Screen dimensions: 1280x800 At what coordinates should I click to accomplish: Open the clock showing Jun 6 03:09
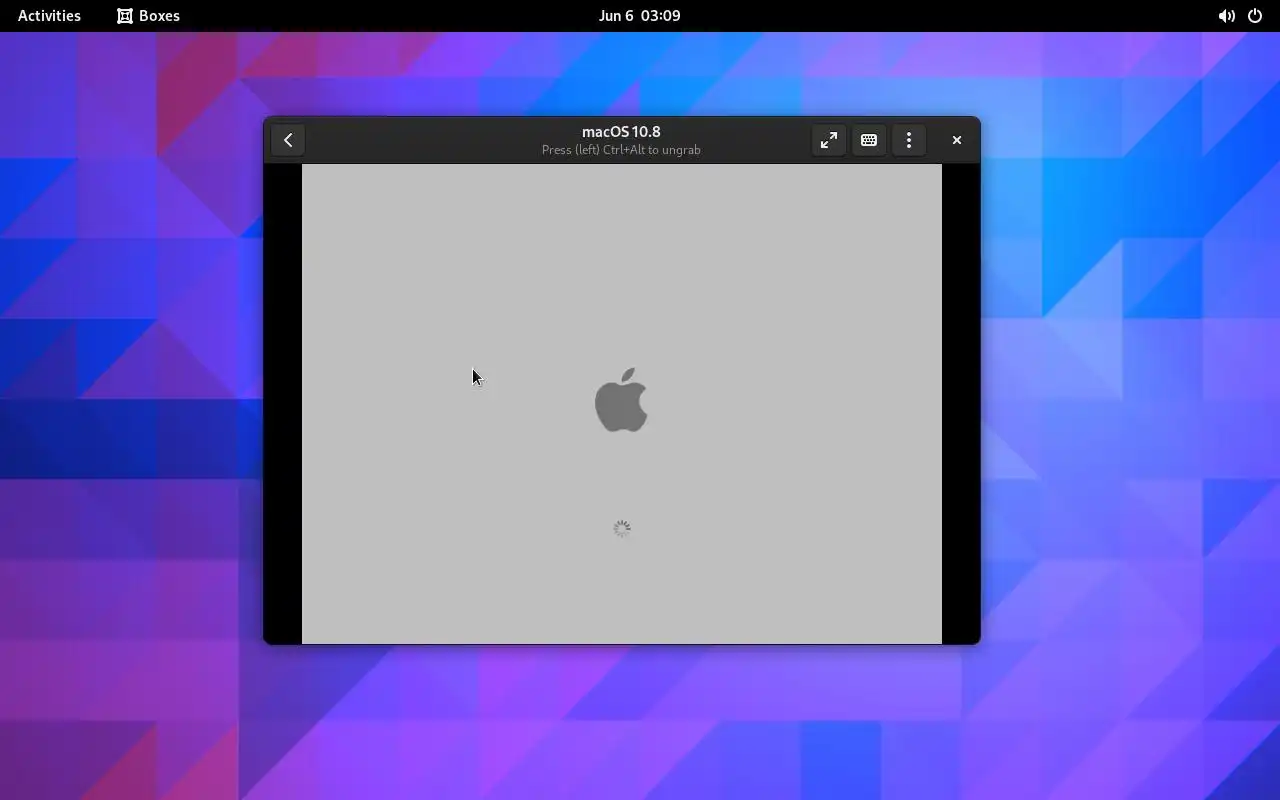coord(640,16)
